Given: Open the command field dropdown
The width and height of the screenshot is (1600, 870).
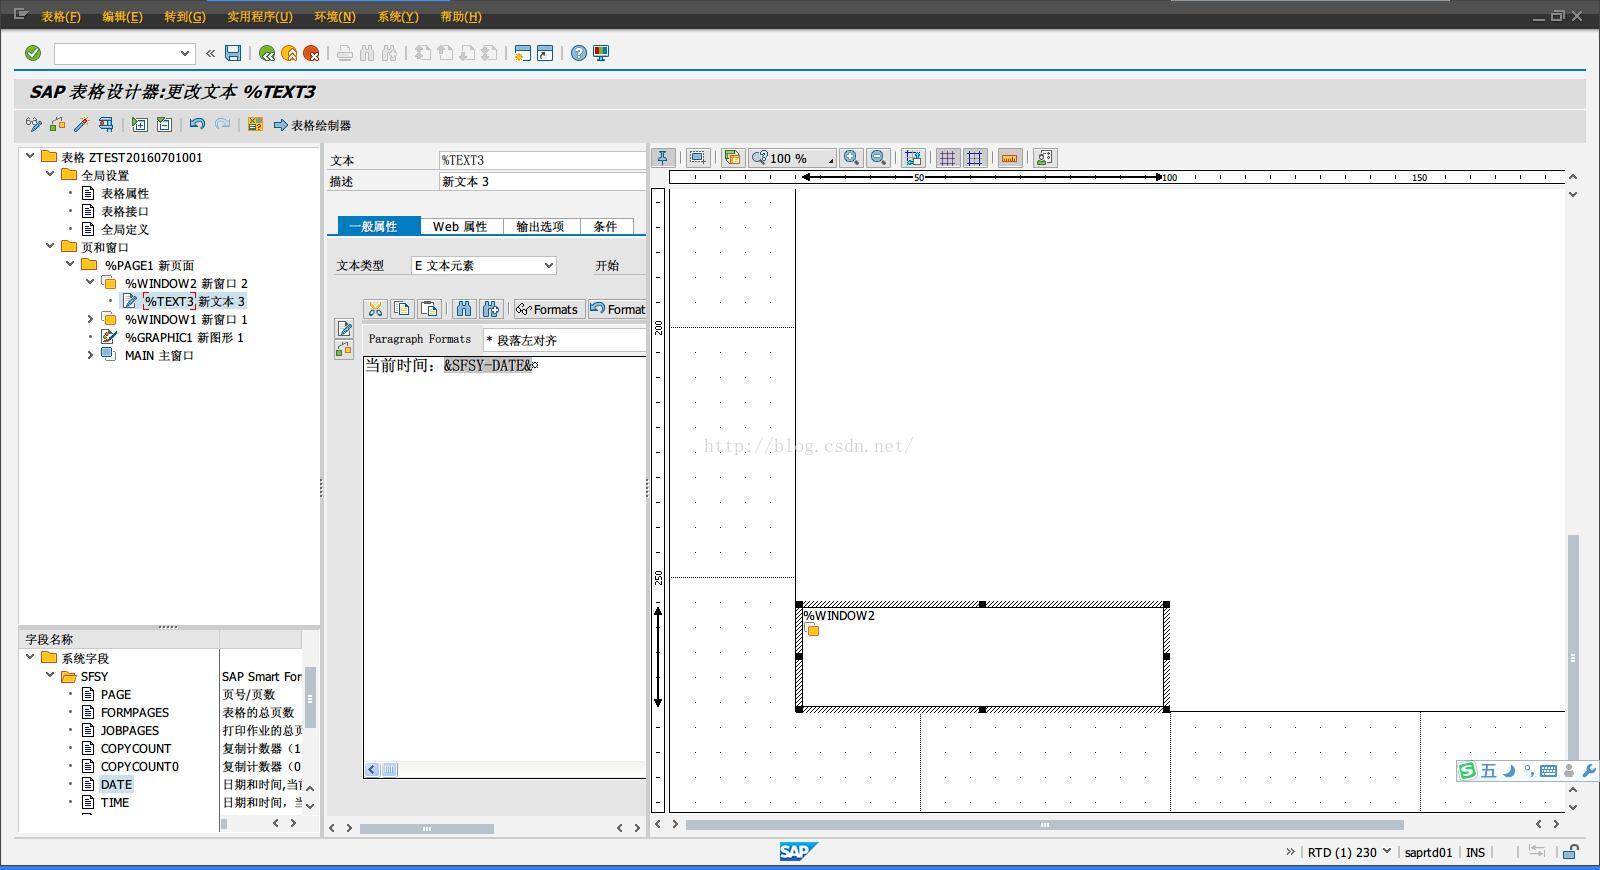Looking at the screenshot, I should (185, 53).
